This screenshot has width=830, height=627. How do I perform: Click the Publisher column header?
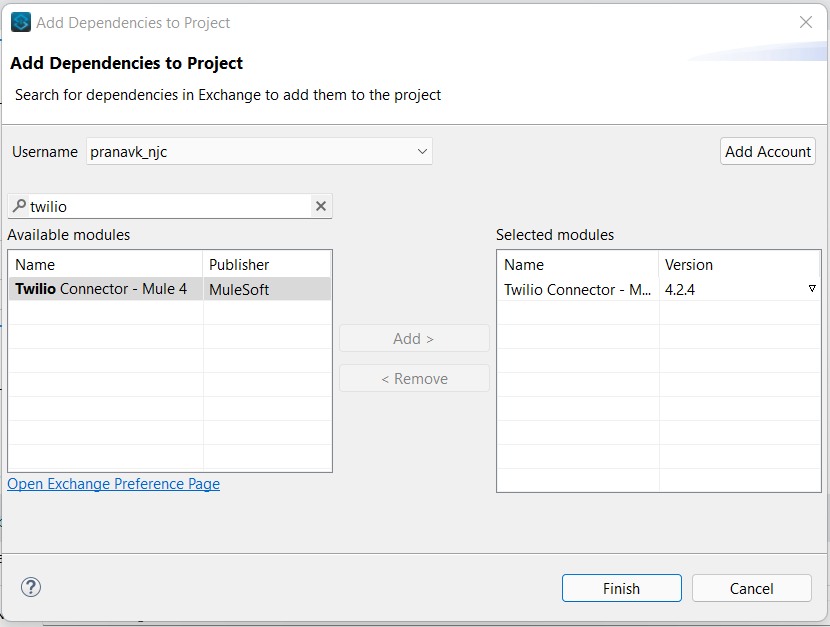click(267, 264)
